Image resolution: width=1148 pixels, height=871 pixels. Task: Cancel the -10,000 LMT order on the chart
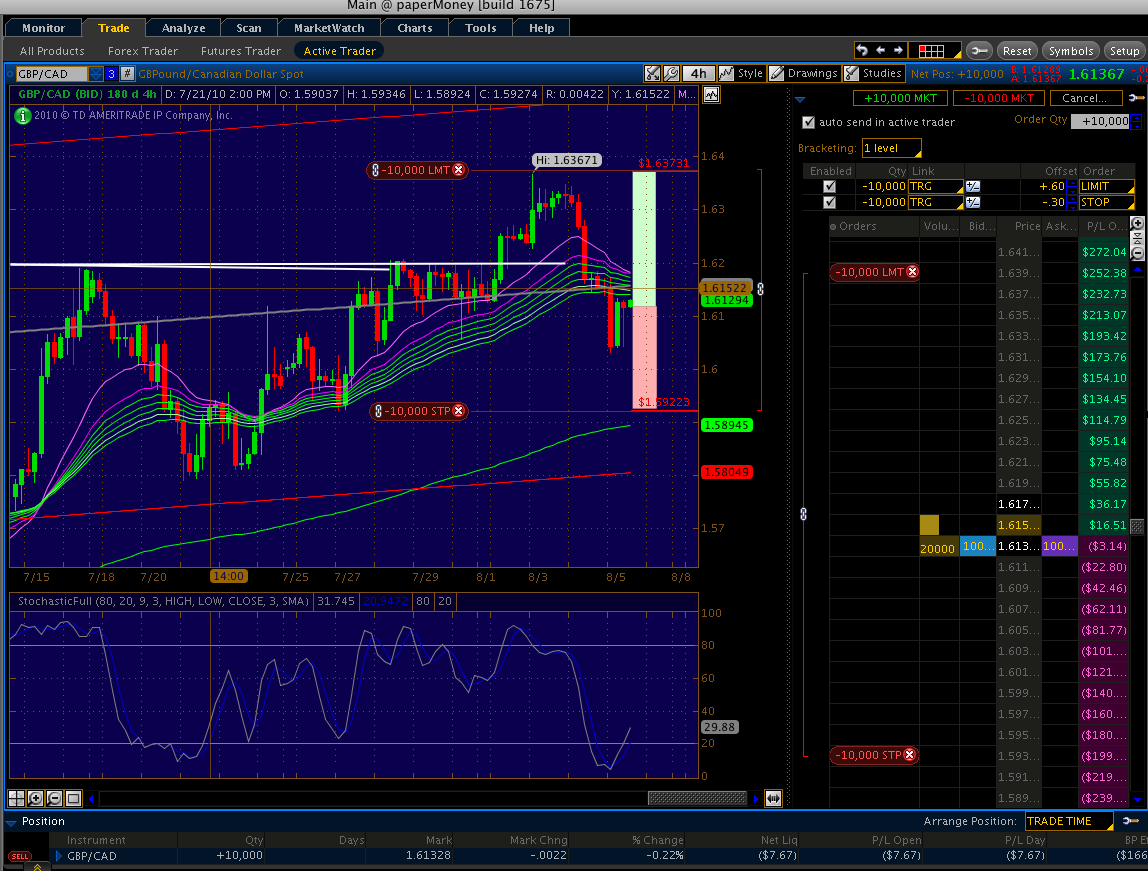tap(459, 170)
